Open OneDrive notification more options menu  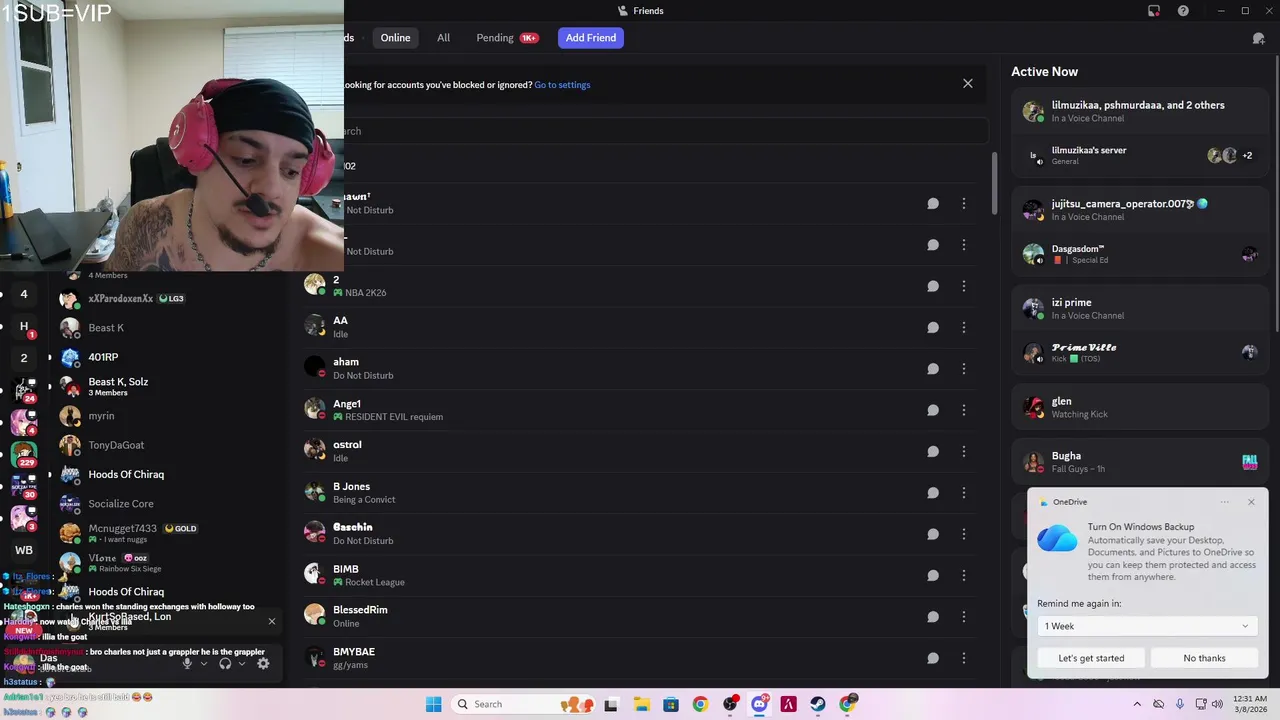(1225, 502)
